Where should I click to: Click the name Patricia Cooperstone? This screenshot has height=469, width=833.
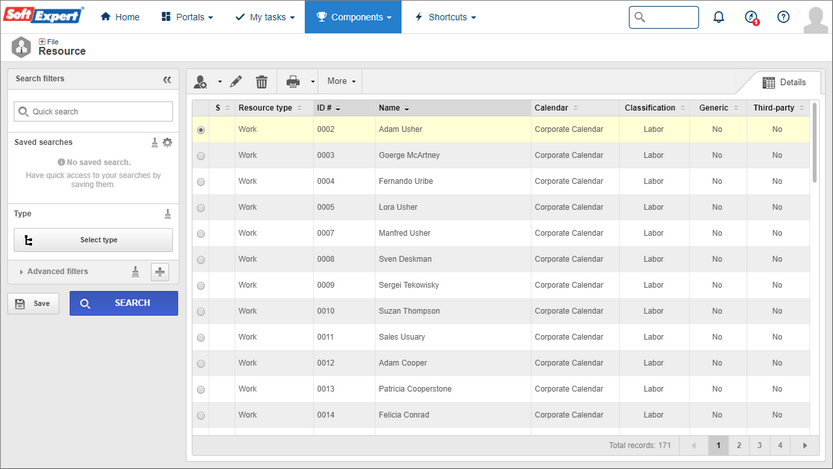[415, 389]
